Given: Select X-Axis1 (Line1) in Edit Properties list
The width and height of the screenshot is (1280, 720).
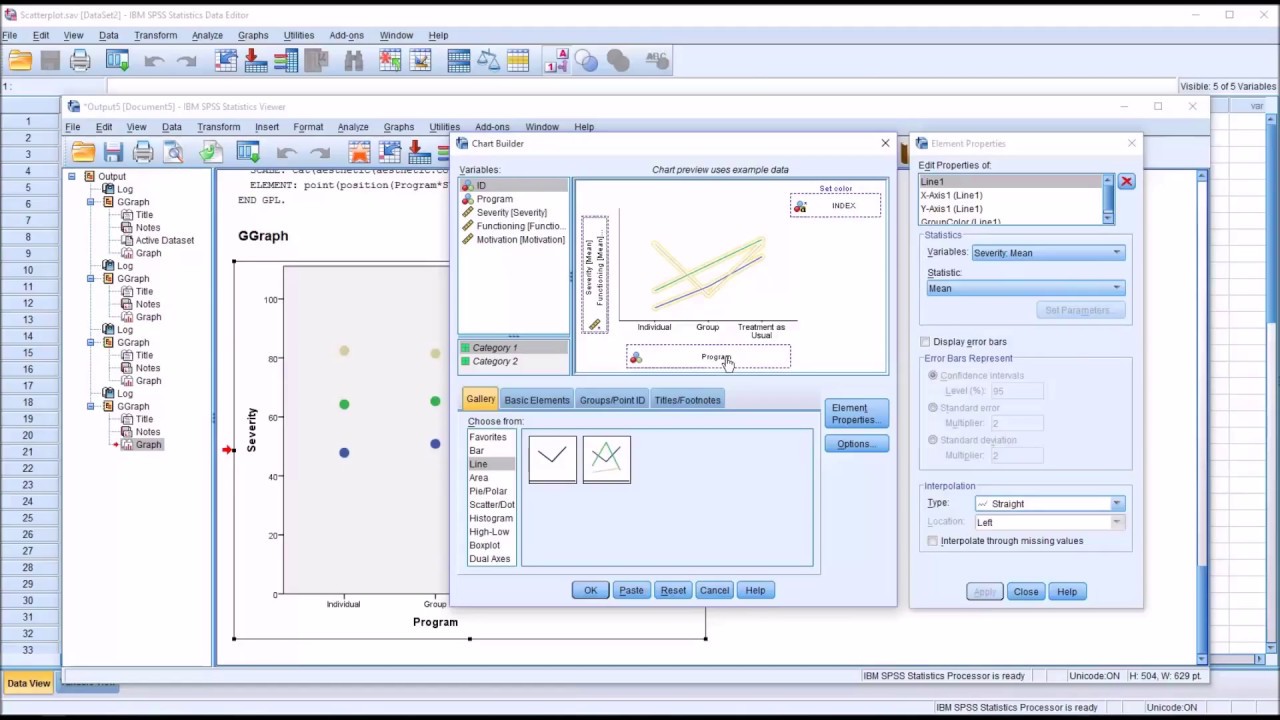Looking at the screenshot, I should click(1010, 195).
